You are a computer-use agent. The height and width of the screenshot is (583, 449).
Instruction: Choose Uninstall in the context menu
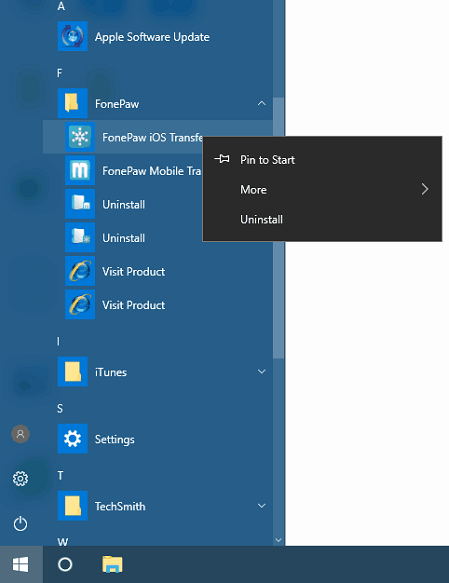click(322, 219)
